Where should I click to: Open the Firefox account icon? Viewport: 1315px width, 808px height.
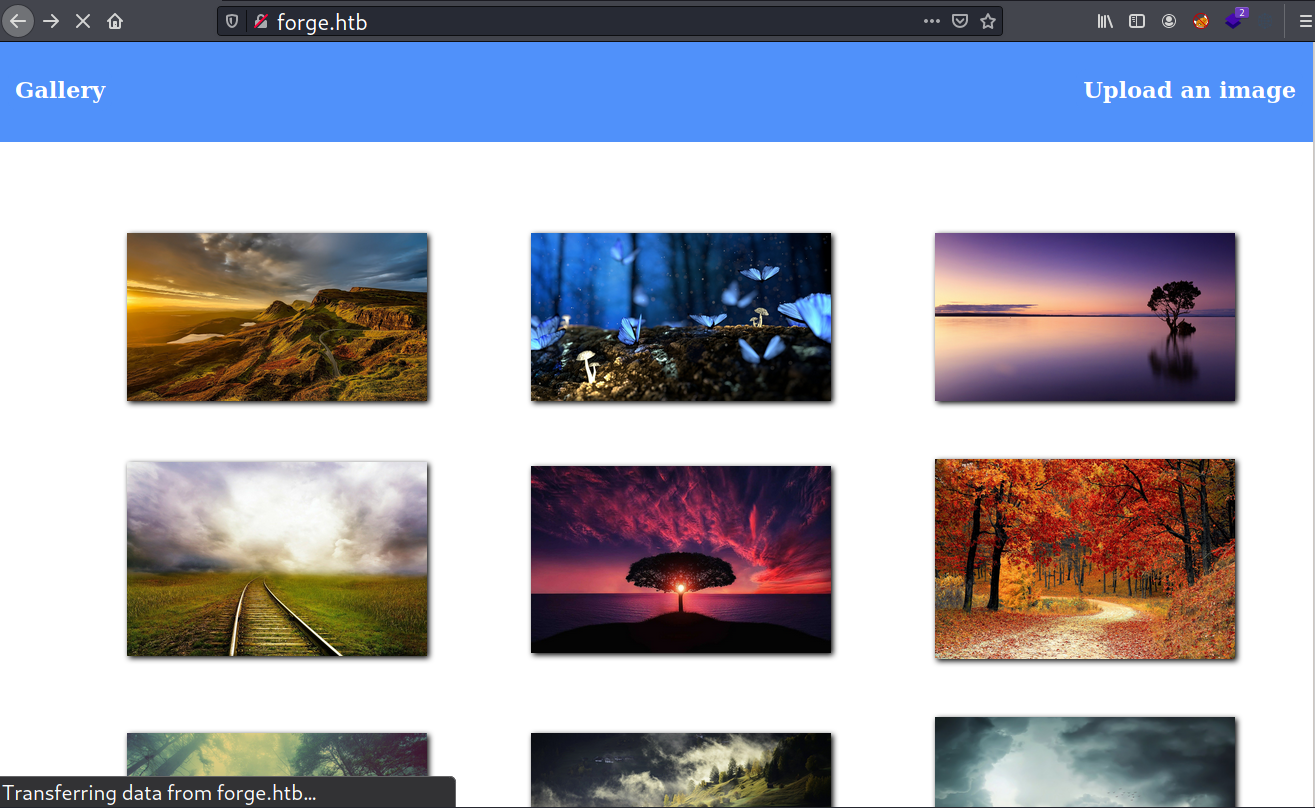[x=1169, y=21]
